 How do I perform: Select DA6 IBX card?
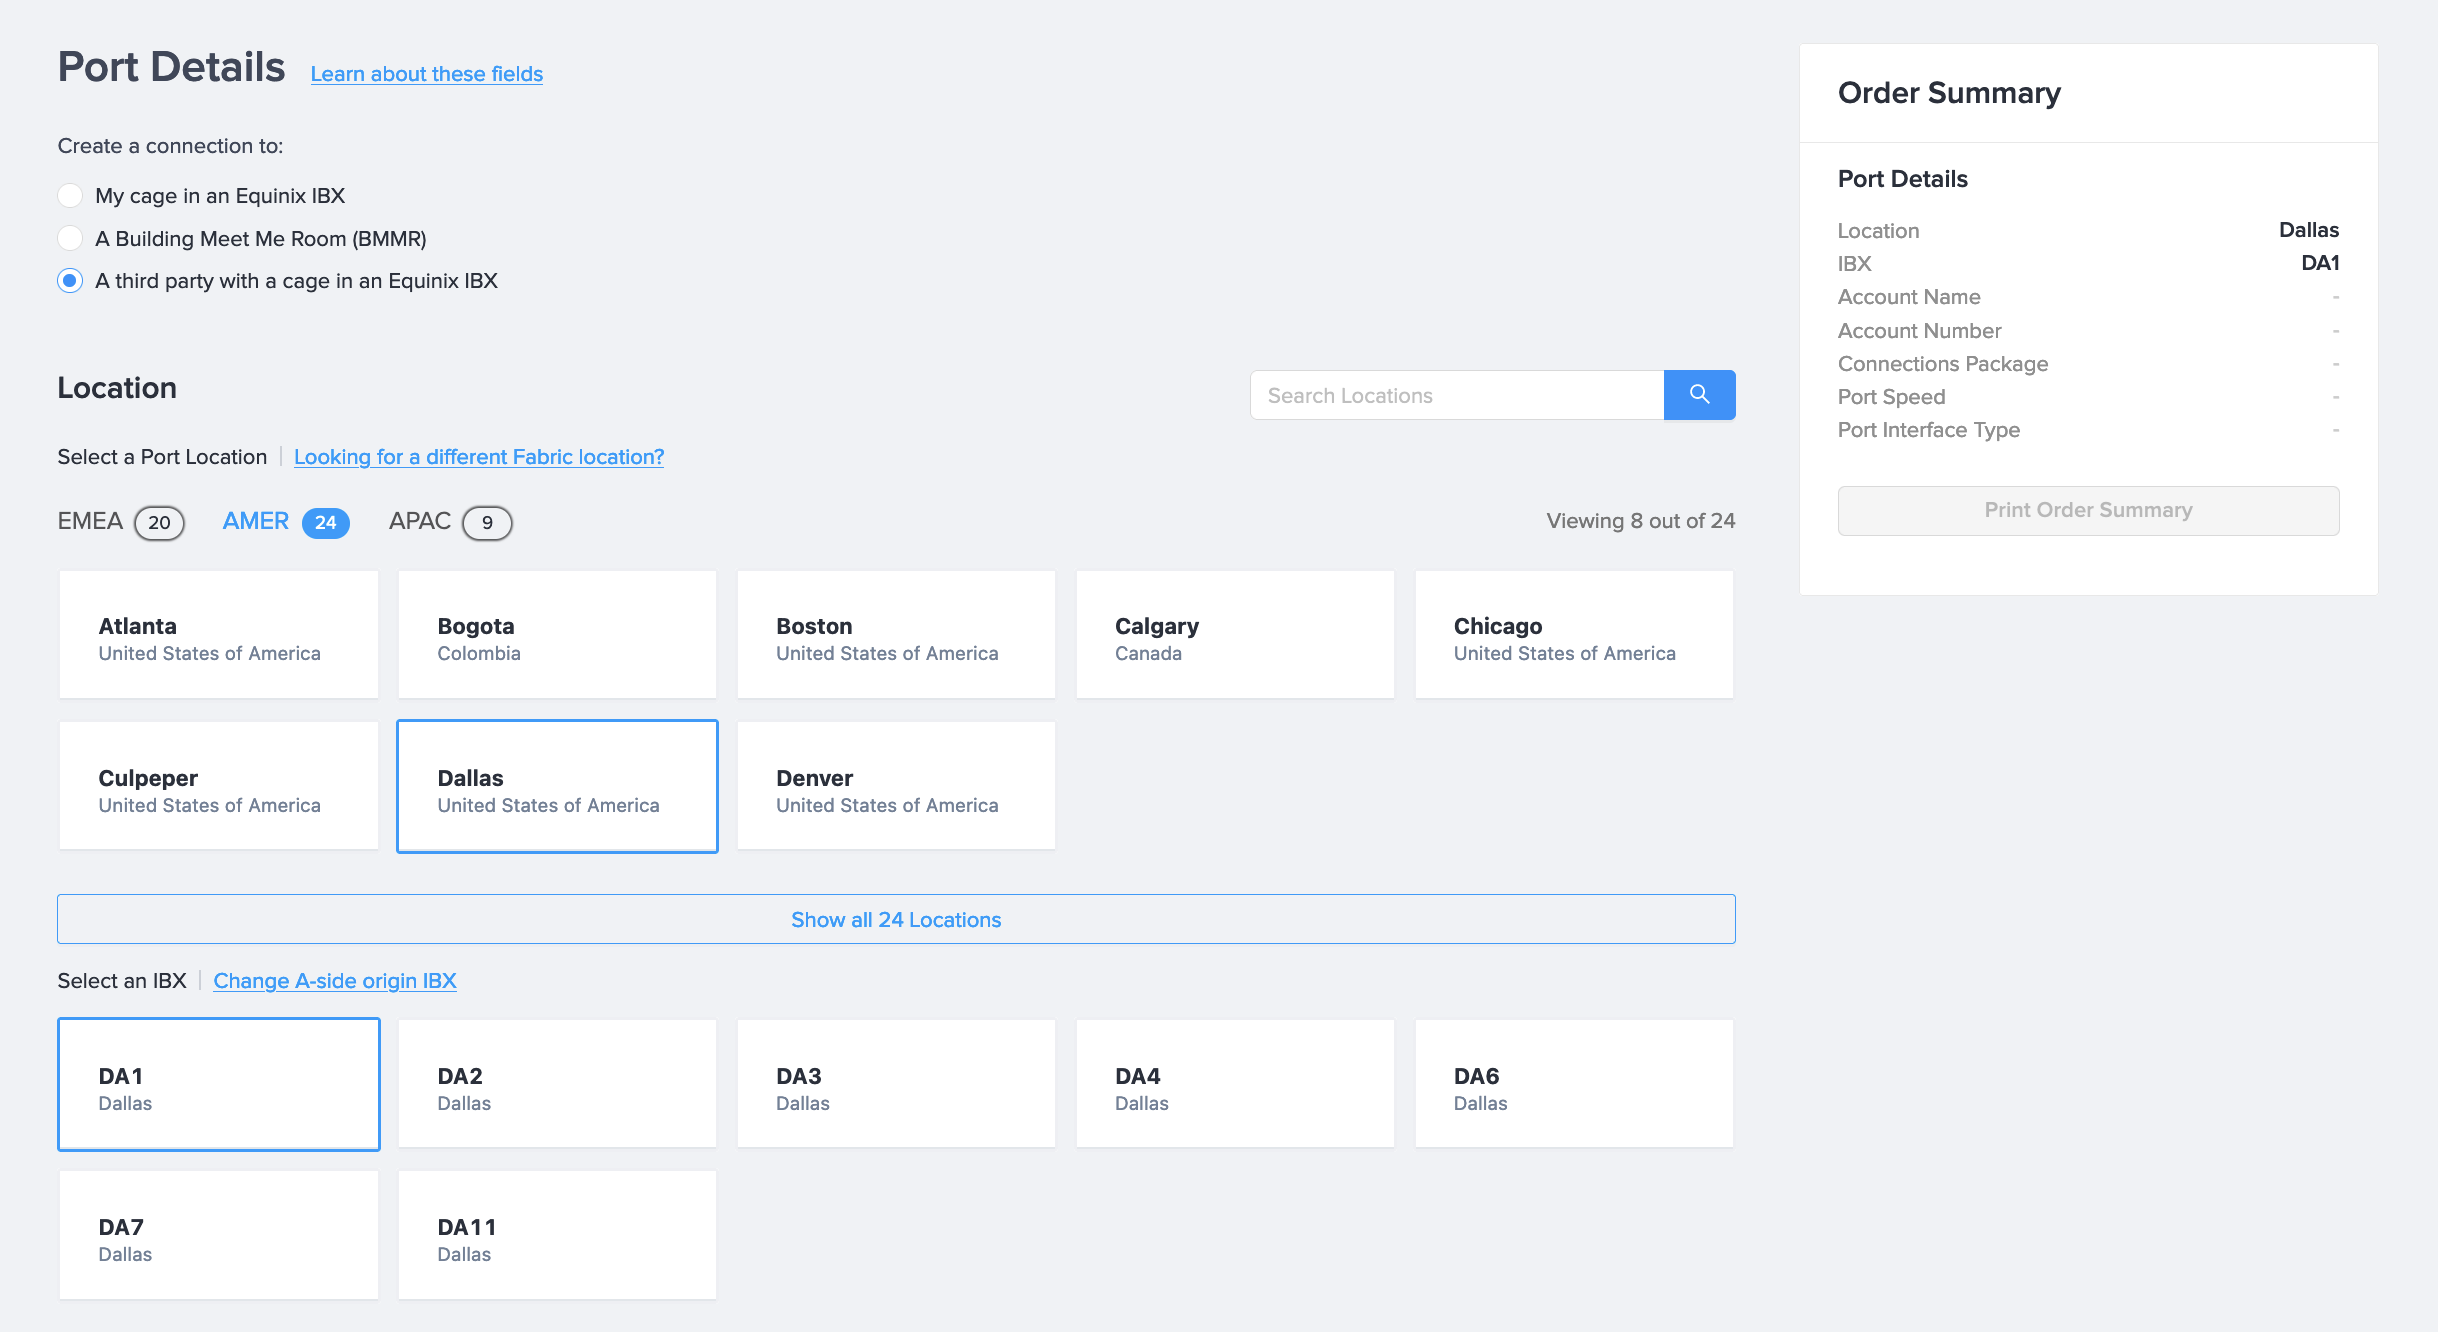point(1575,1085)
